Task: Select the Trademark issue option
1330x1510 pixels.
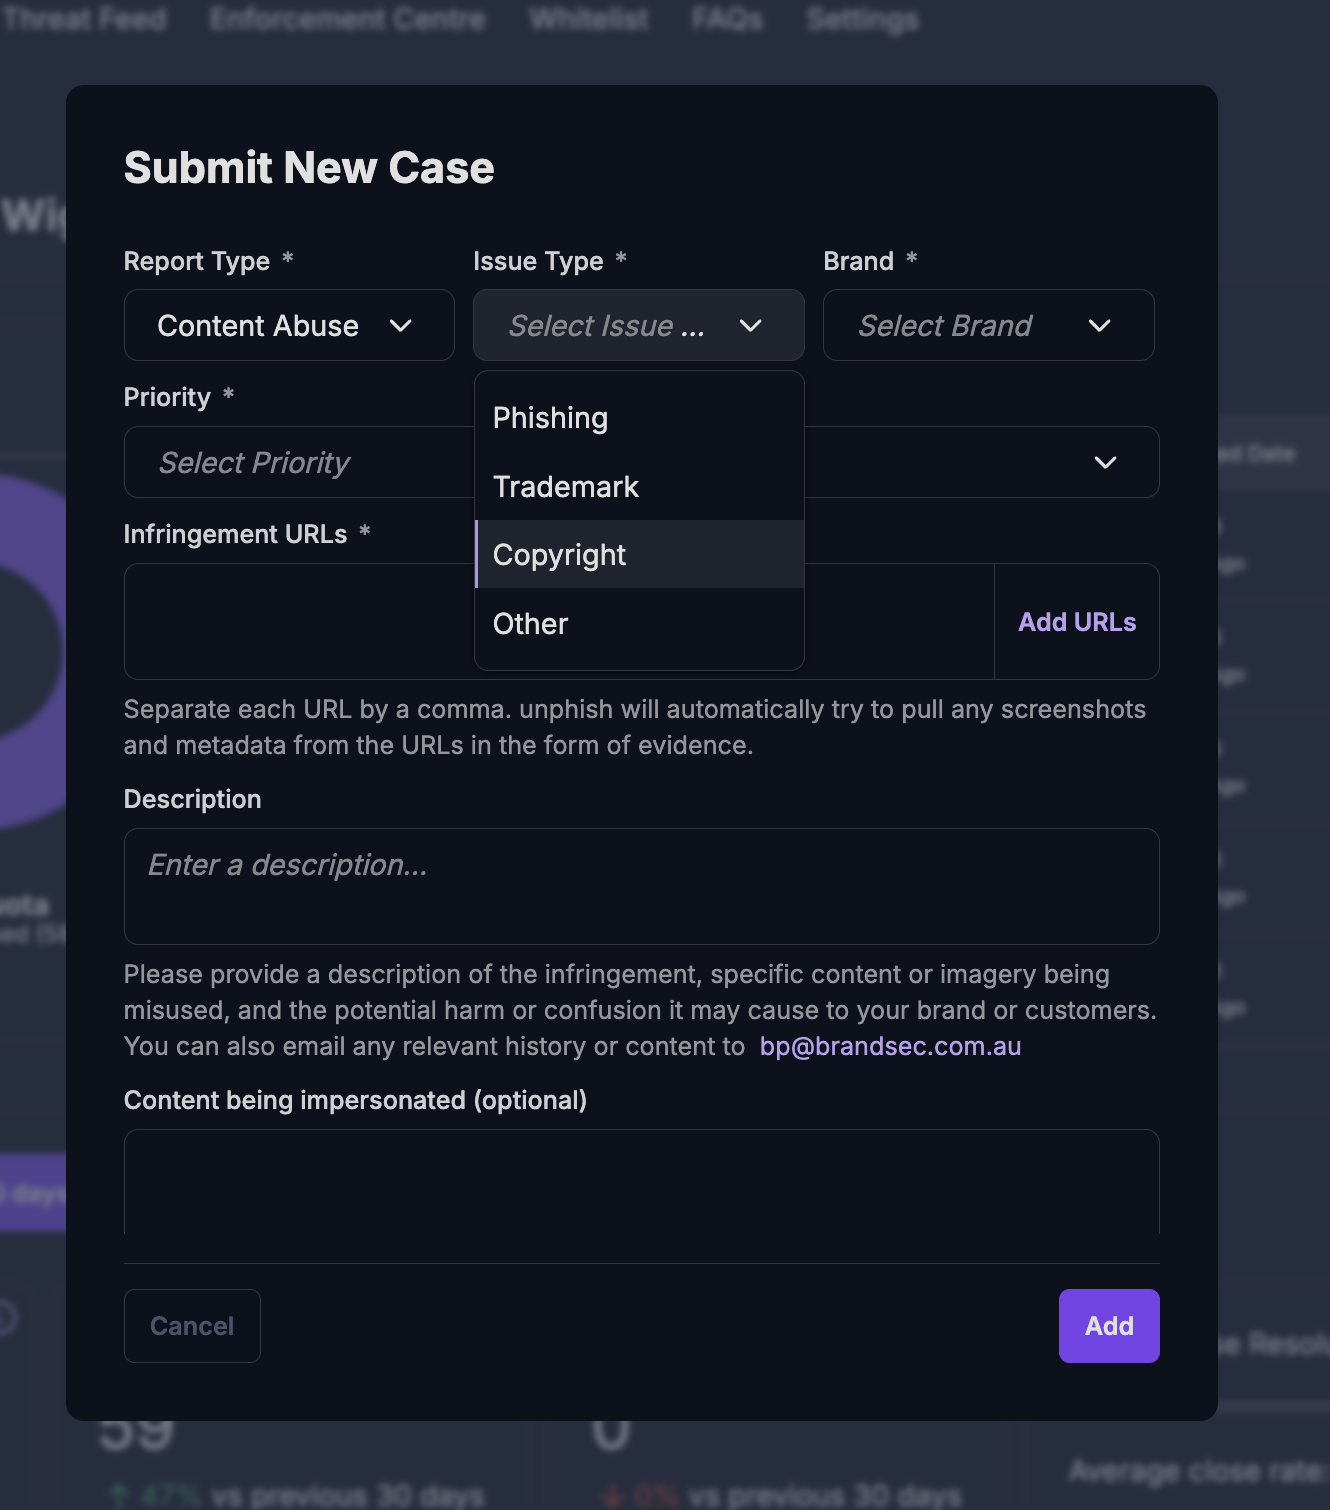Action: click(566, 487)
